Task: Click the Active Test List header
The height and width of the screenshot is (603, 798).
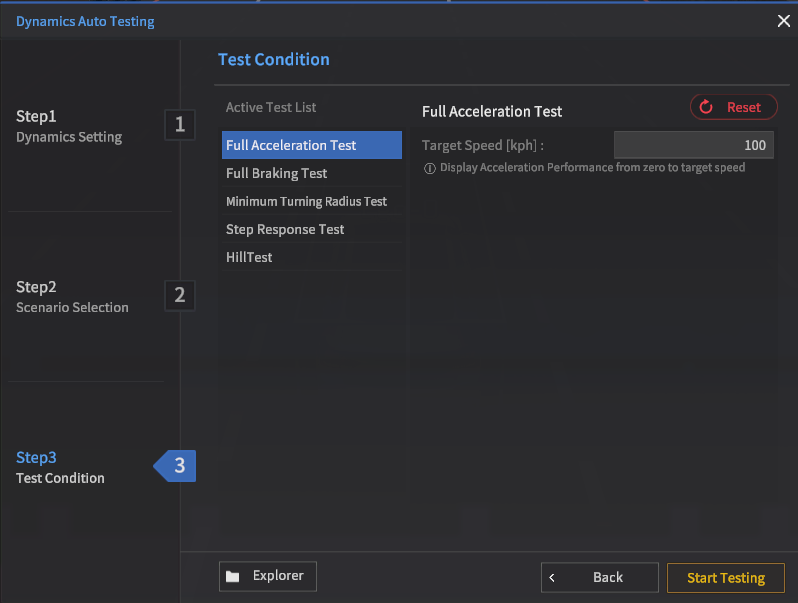Action: coord(271,107)
